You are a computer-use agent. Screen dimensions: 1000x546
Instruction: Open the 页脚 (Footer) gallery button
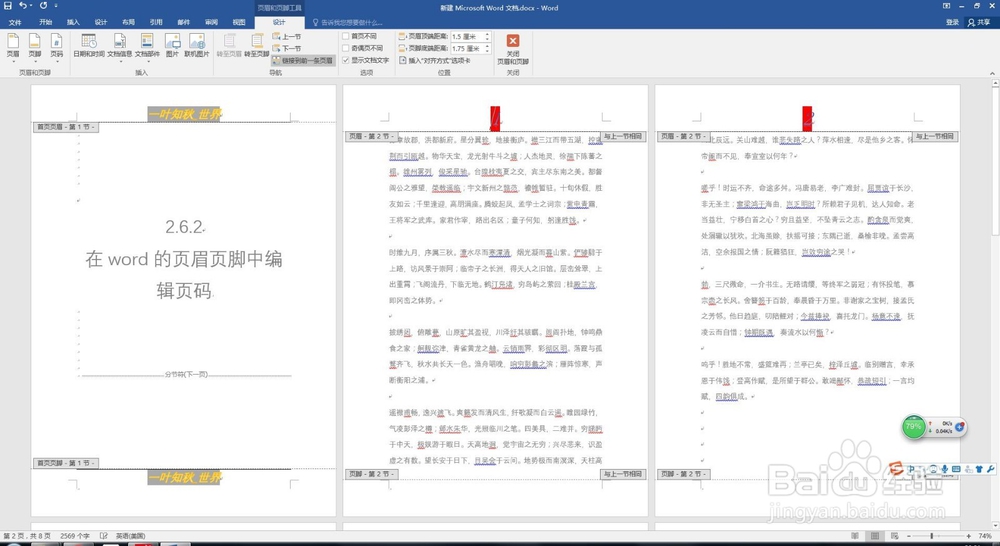click(x=34, y=46)
